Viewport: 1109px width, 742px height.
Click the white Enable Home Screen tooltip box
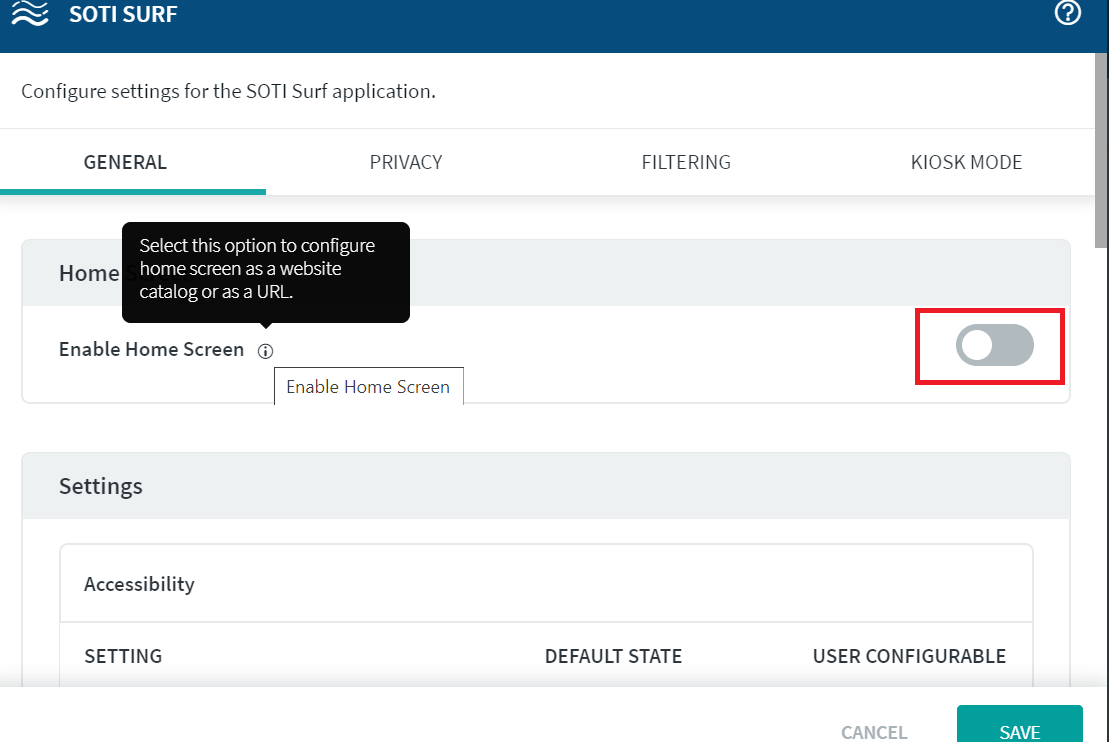pyautogui.click(x=368, y=387)
